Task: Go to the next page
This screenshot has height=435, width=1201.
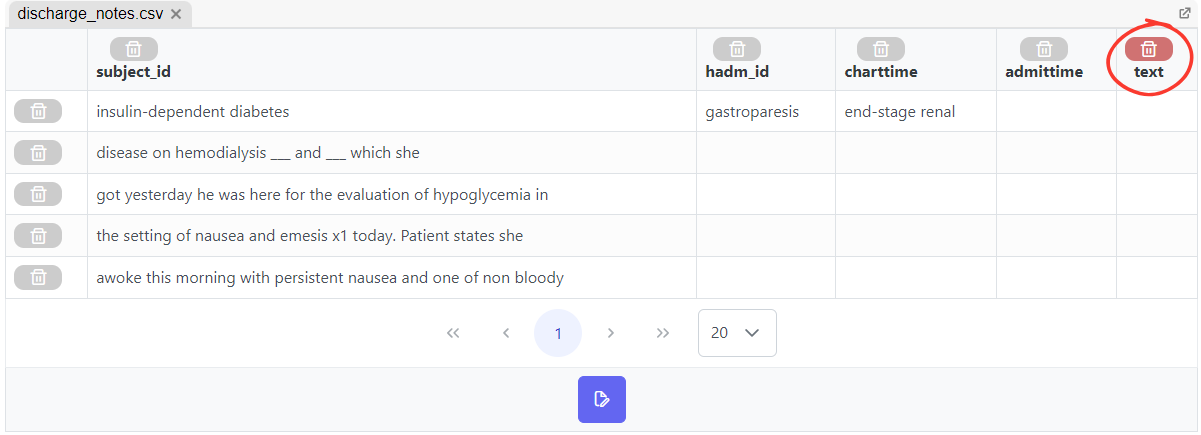Action: (x=610, y=333)
